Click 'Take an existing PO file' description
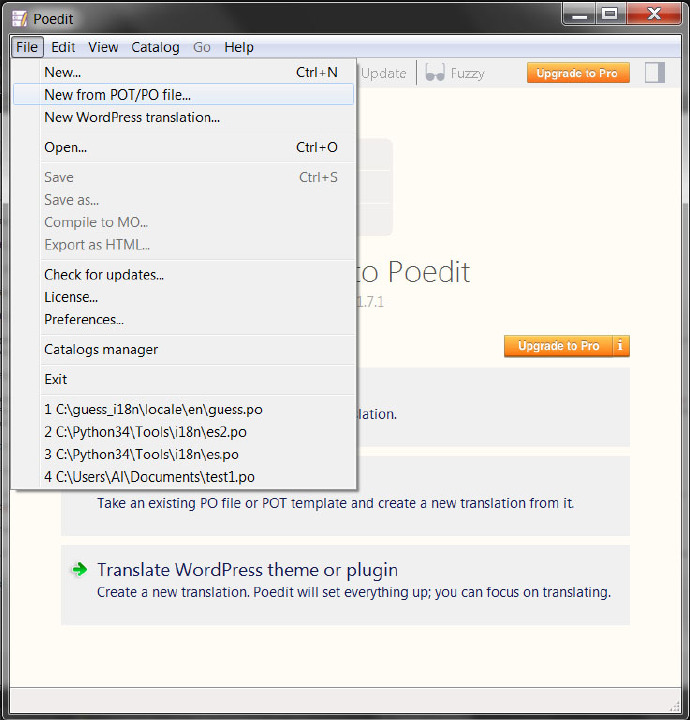This screenshot has height=720, width=690. click(336, 503)
